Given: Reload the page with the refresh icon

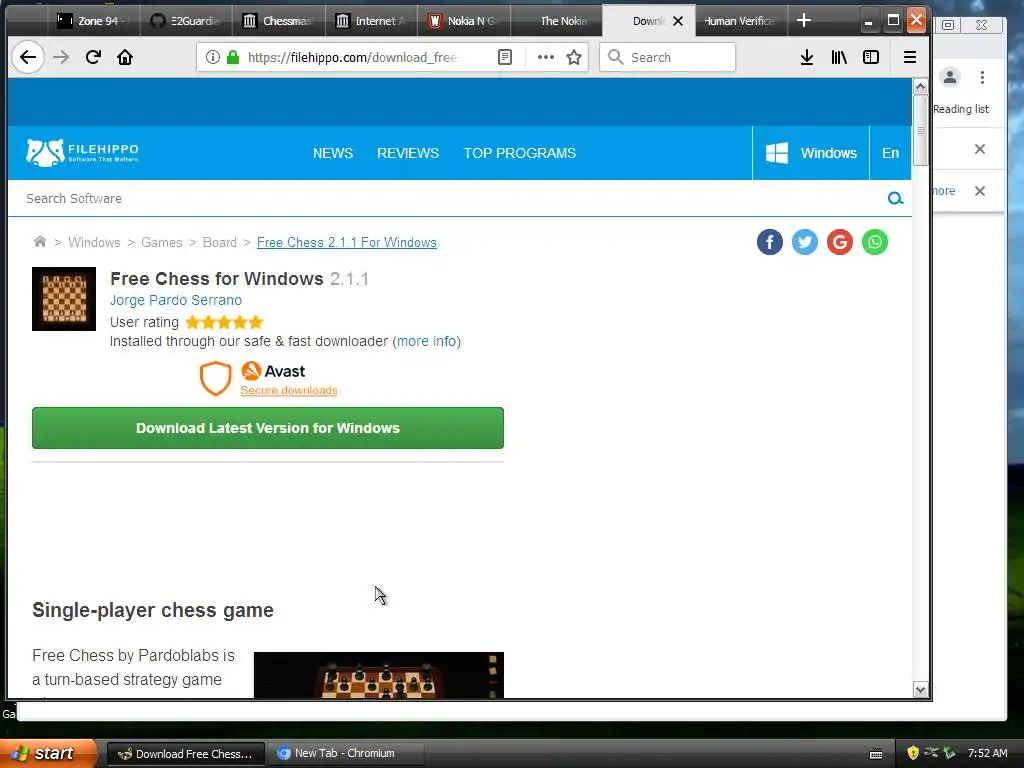Looking at the screenshot, I should tap(93, 57).
